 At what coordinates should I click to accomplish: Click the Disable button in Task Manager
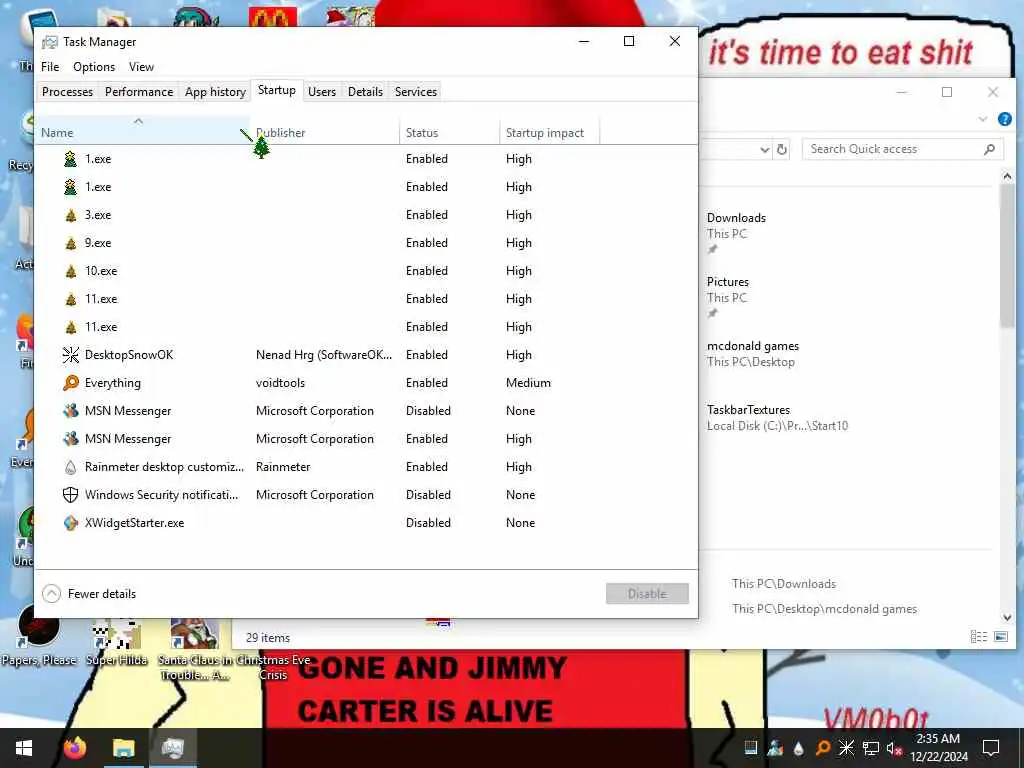pos(647,594)
